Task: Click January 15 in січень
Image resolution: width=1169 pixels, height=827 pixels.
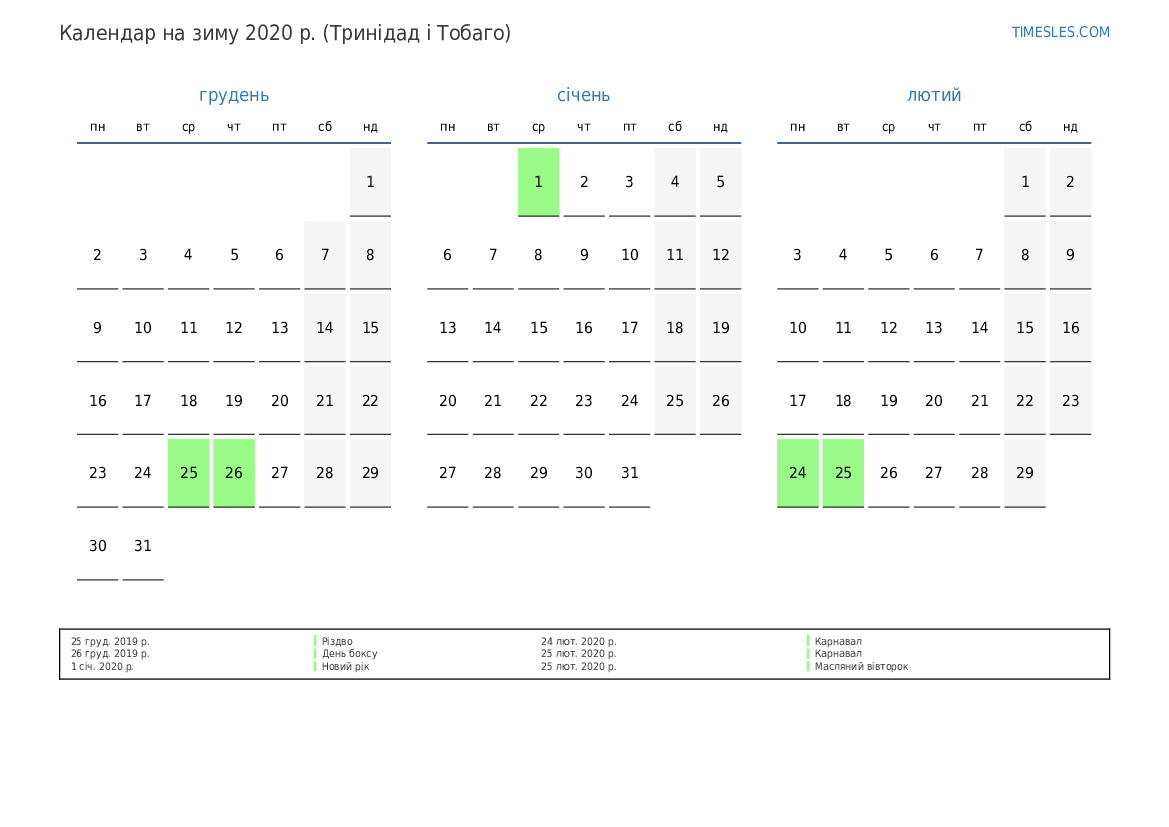Action: point(538,328)
